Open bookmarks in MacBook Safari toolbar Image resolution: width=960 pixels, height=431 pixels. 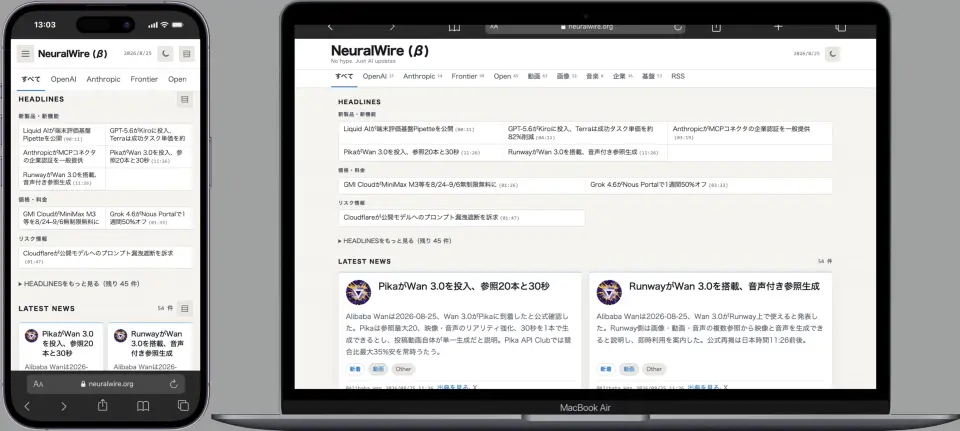pyautogui.click(x=454, y=28)
